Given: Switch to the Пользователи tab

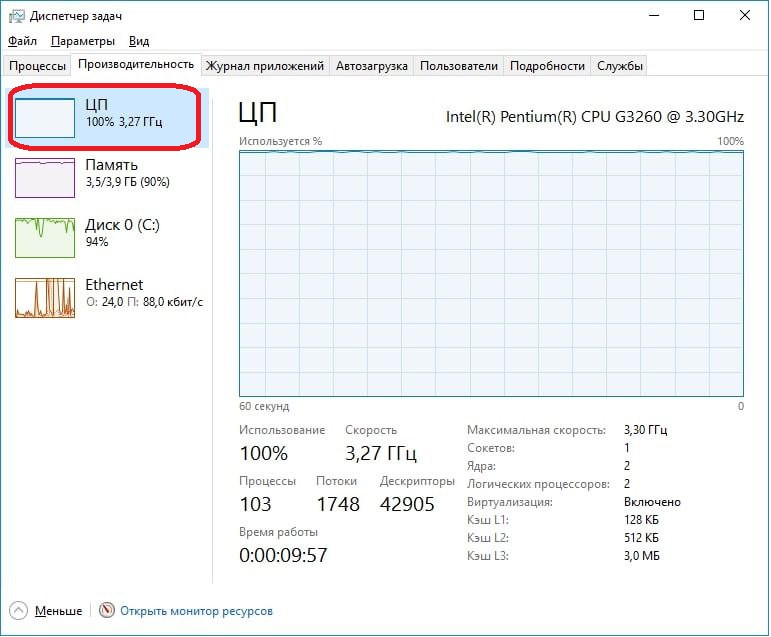Looking at the screenshot, I should pos(458,66).
